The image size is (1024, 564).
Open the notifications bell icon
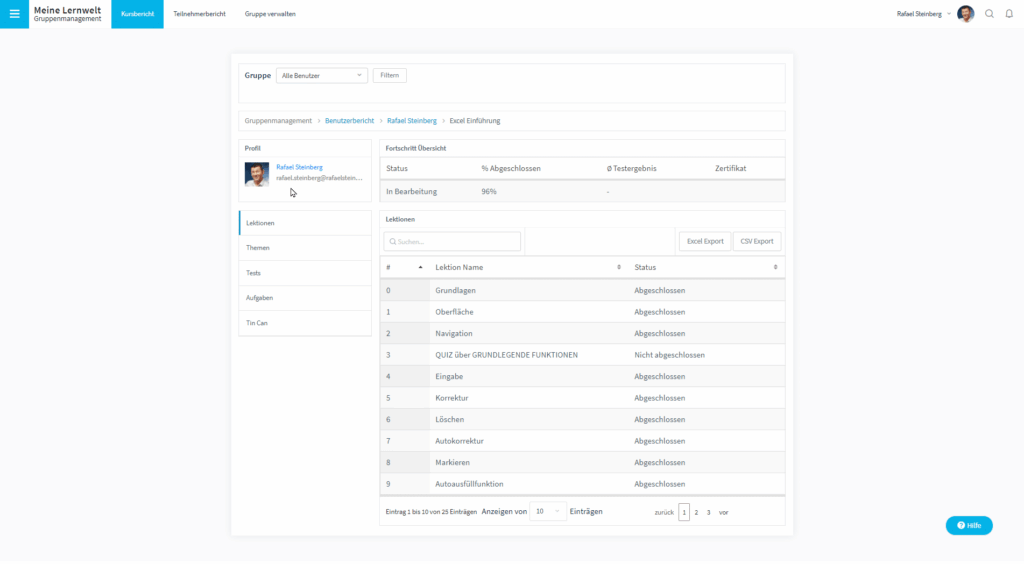tap(1008, 14)
